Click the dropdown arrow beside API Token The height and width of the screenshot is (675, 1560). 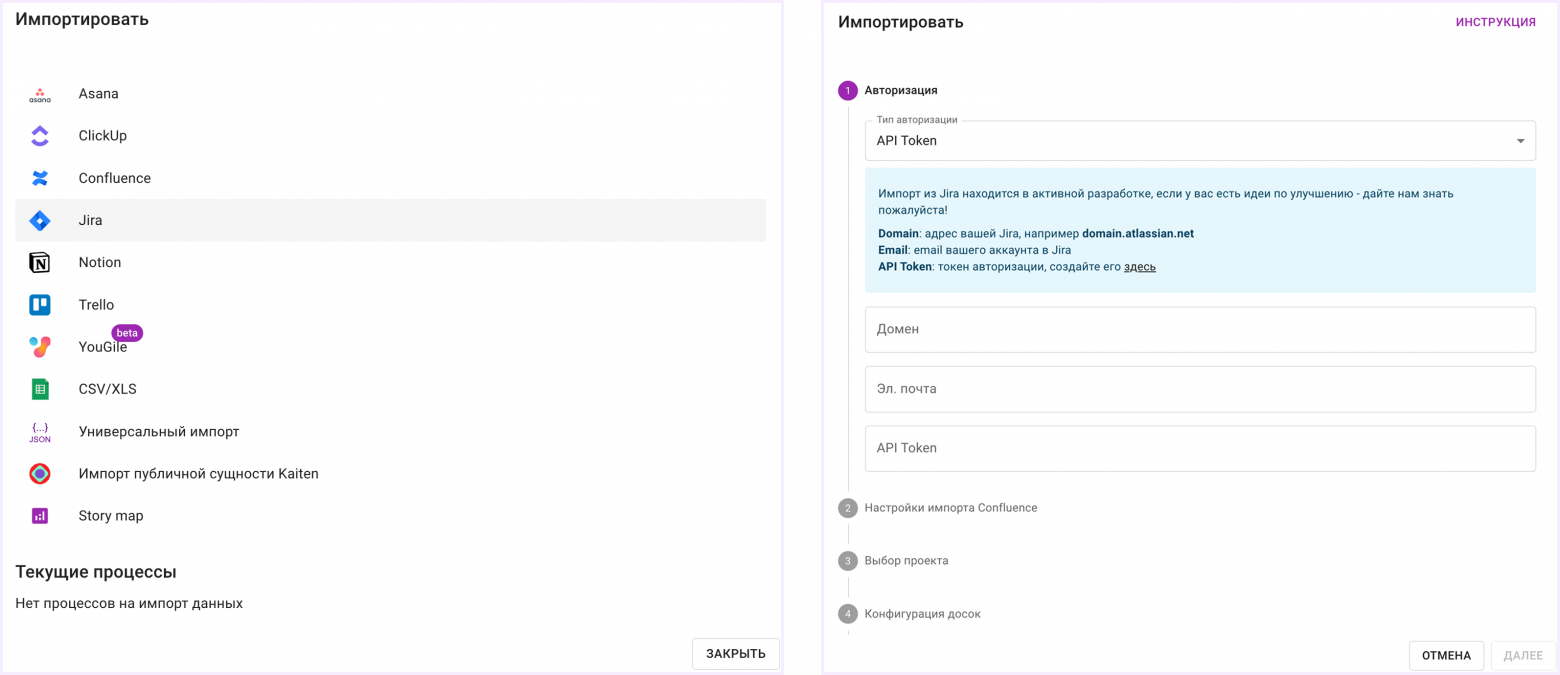pos(1521,141)
